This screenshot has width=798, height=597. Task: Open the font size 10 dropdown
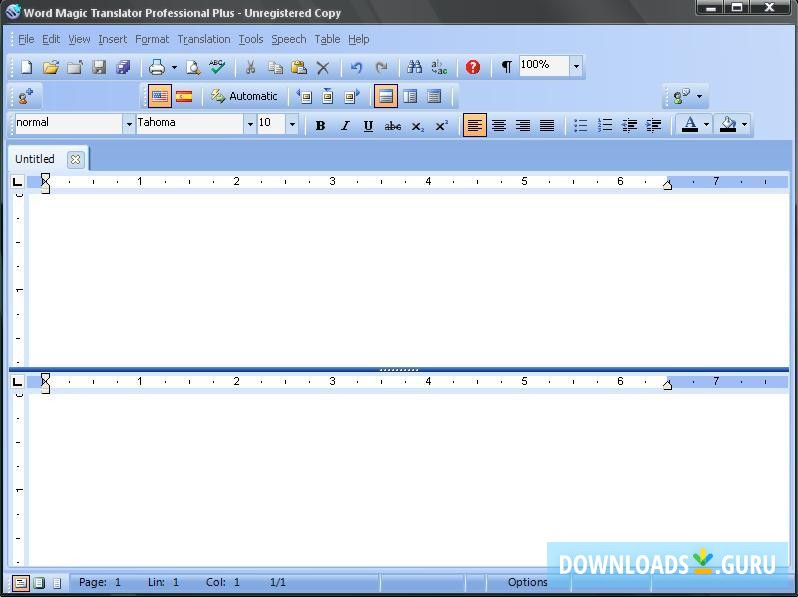(292, 124)
